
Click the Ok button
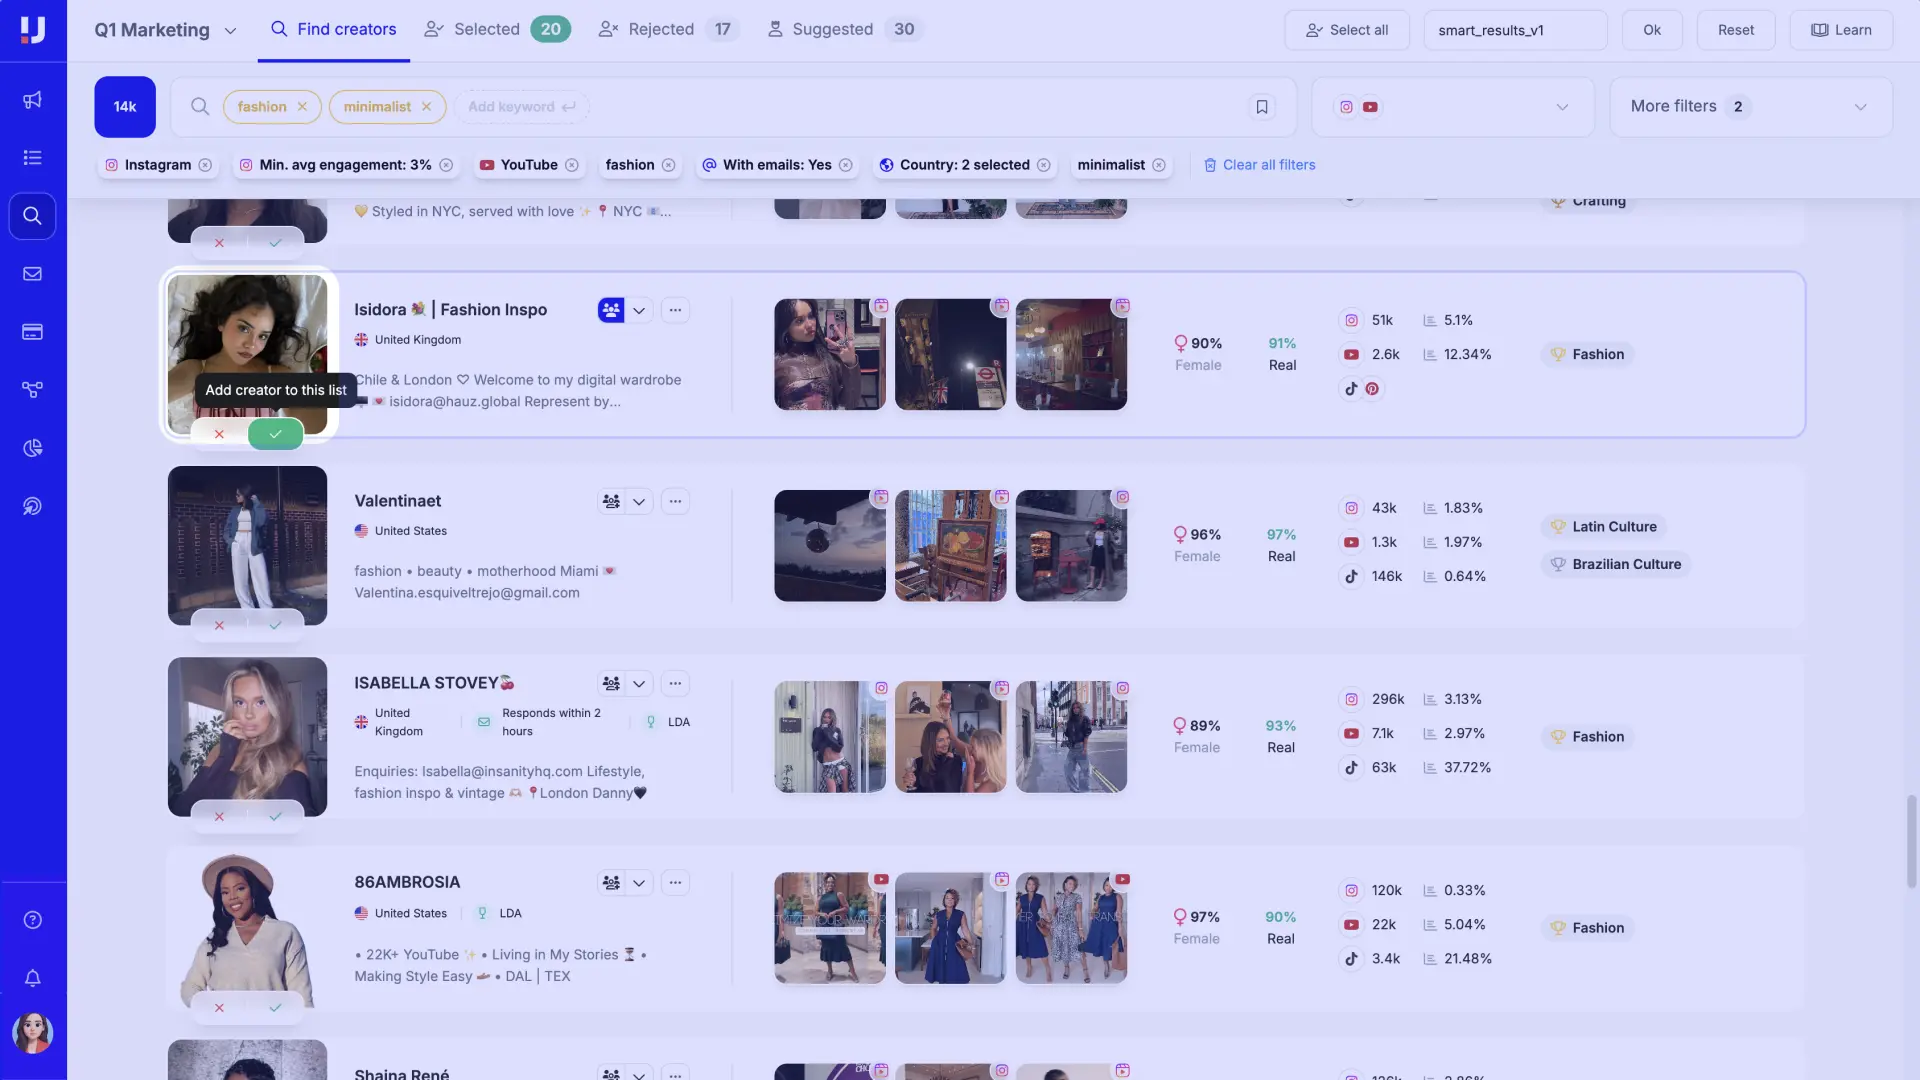(x=1652, y=30)
